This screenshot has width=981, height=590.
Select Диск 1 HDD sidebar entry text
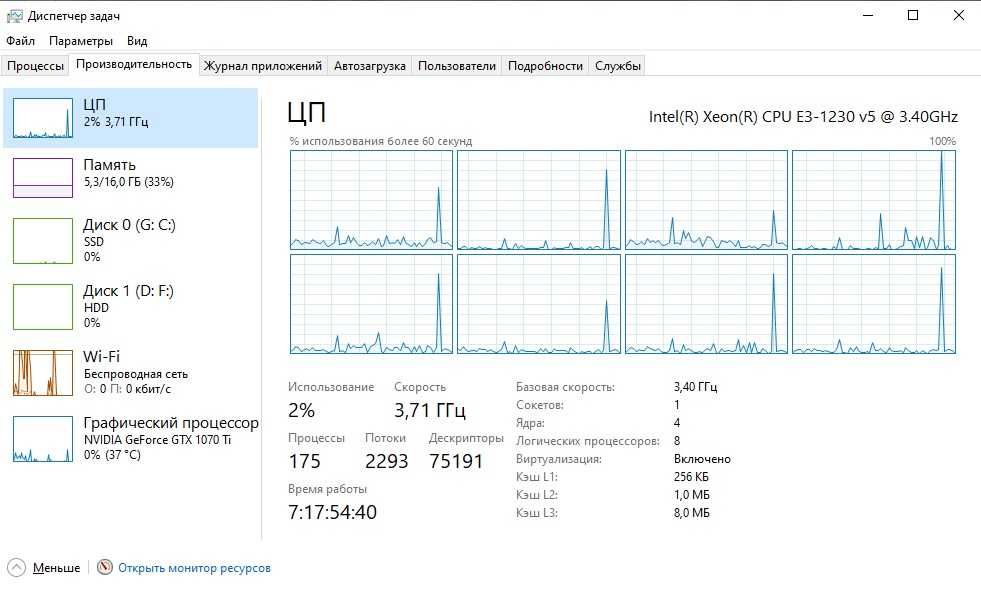tap(128, 306)
